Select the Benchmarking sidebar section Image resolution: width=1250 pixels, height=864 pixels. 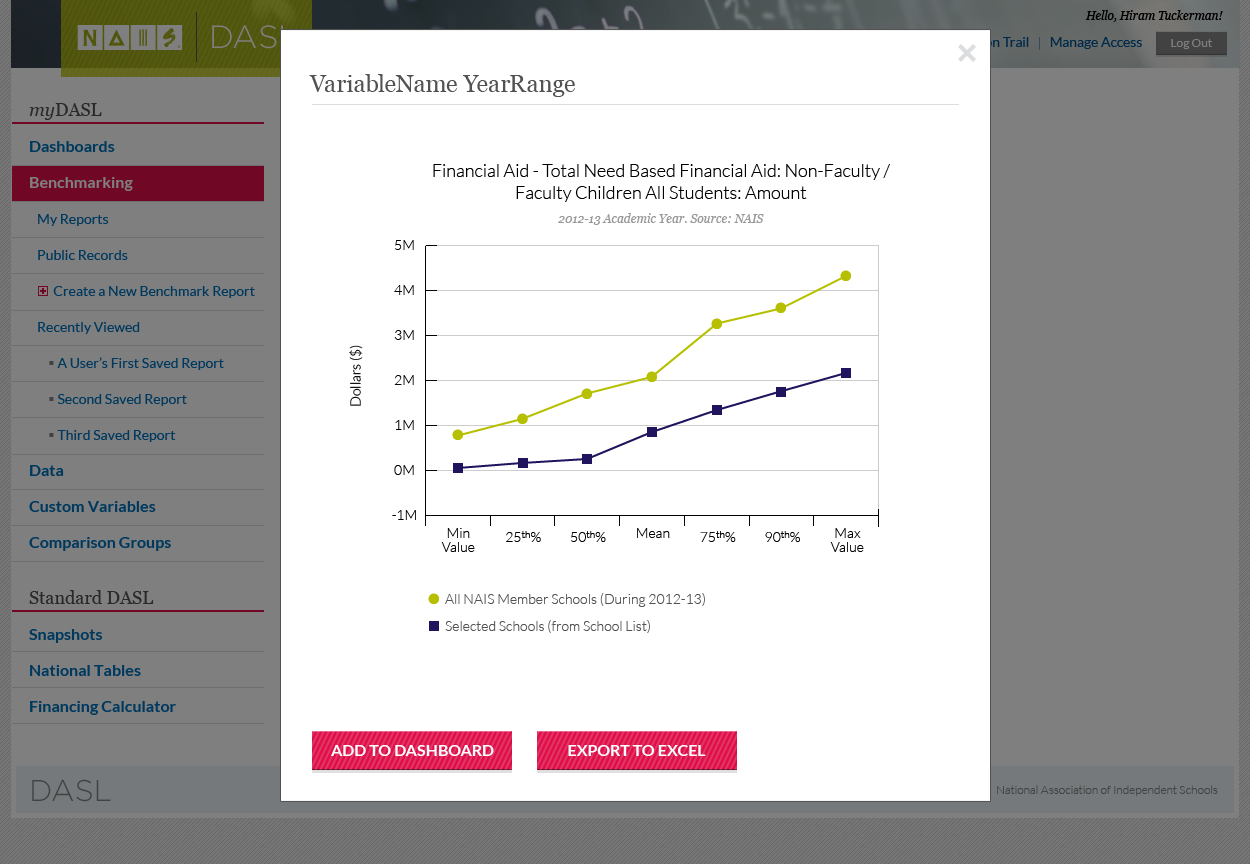[x=138, y=183]
